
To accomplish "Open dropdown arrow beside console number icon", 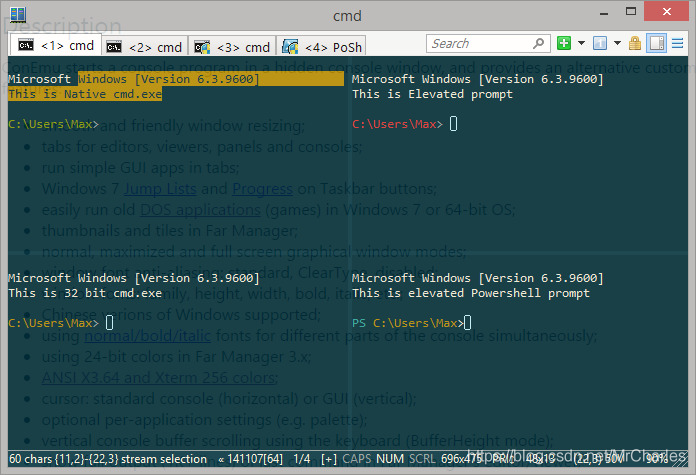I will click(617, 43).
